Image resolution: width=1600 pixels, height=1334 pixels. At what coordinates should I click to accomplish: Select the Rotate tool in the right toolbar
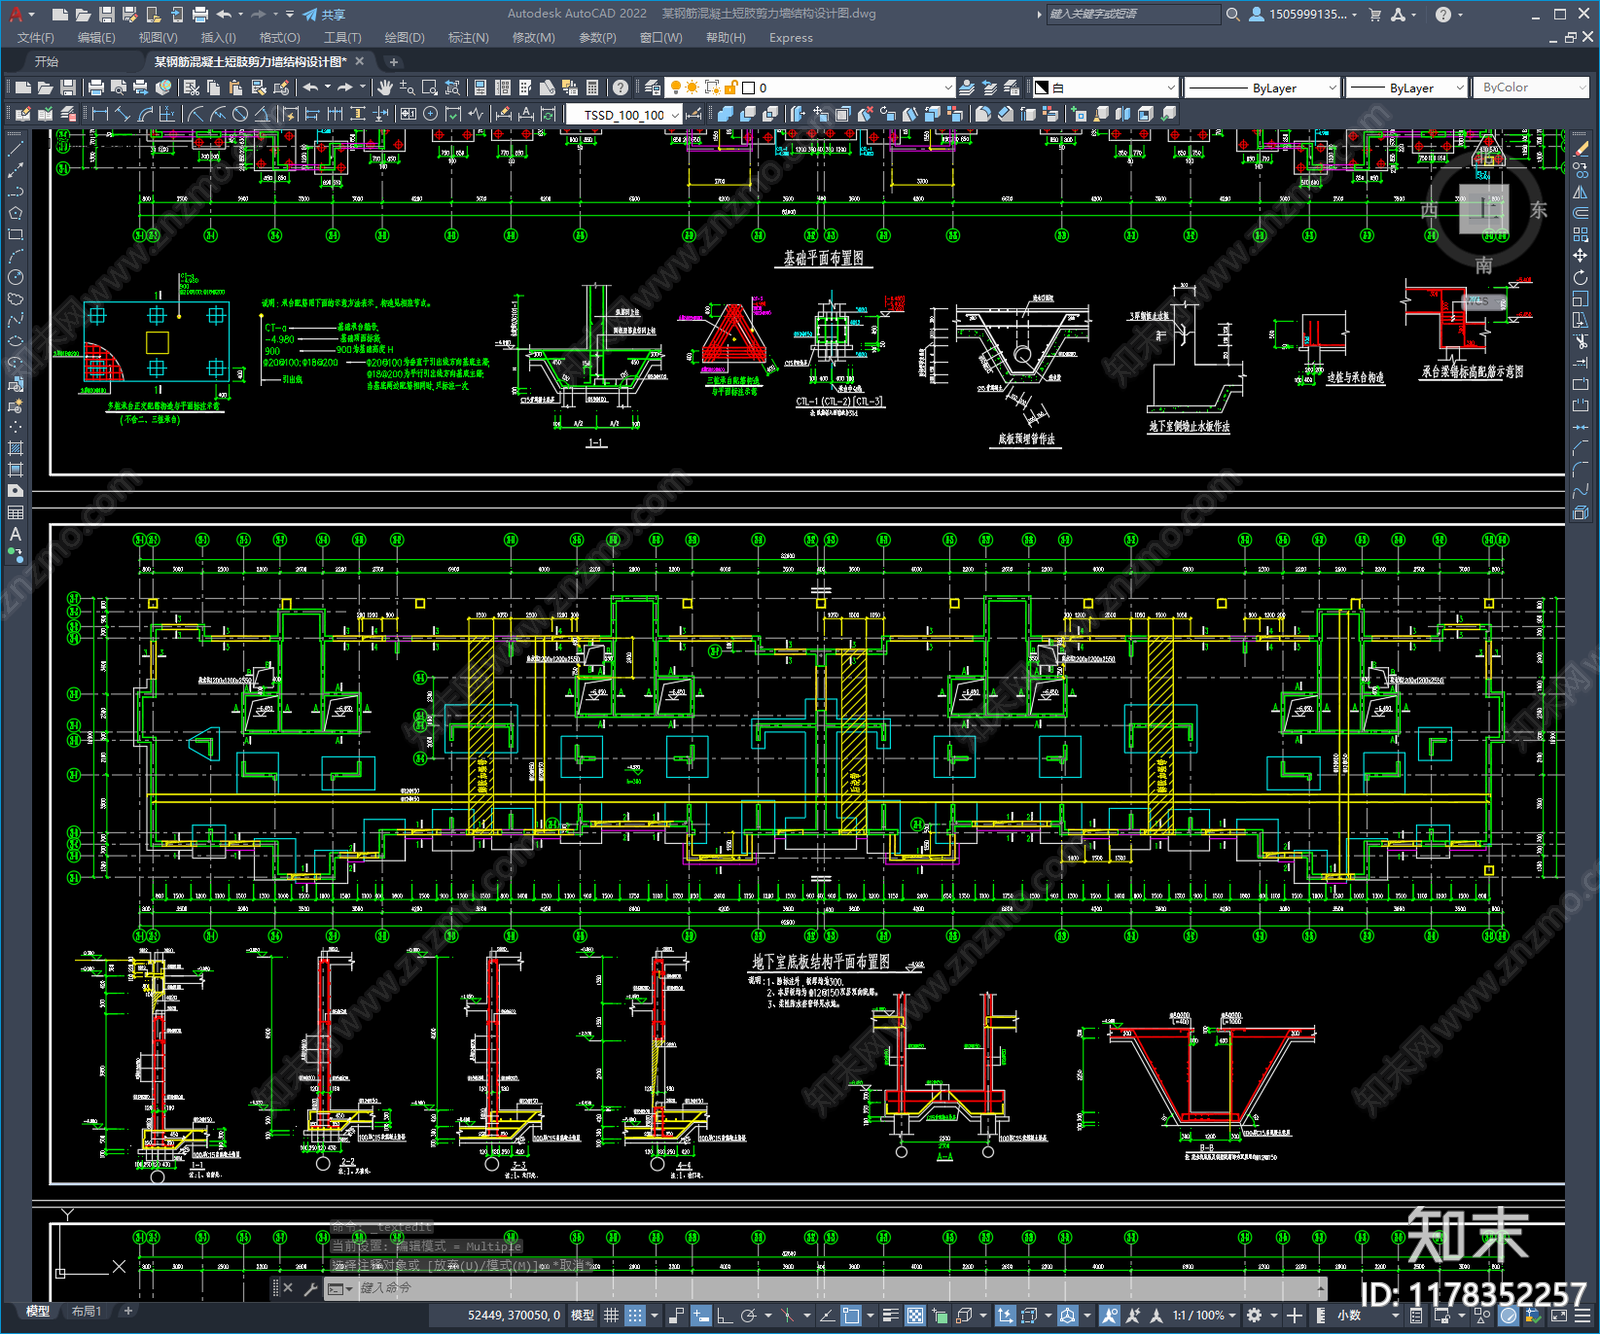click(1580, 277)
